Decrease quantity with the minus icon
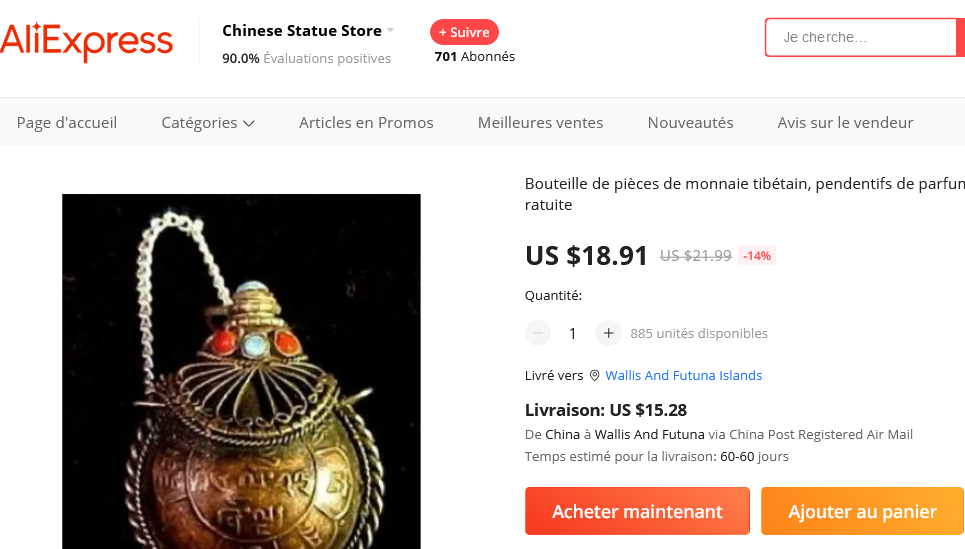Image resolution: width=965 pixels, height=549 pixels. pos(538,333)
